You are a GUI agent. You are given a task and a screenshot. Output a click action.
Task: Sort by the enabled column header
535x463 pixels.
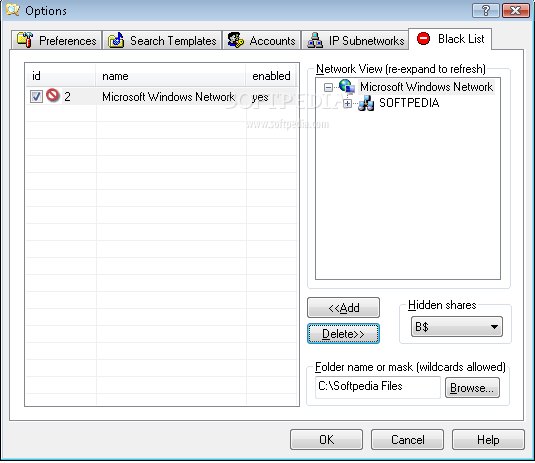(x=272, y=76)
